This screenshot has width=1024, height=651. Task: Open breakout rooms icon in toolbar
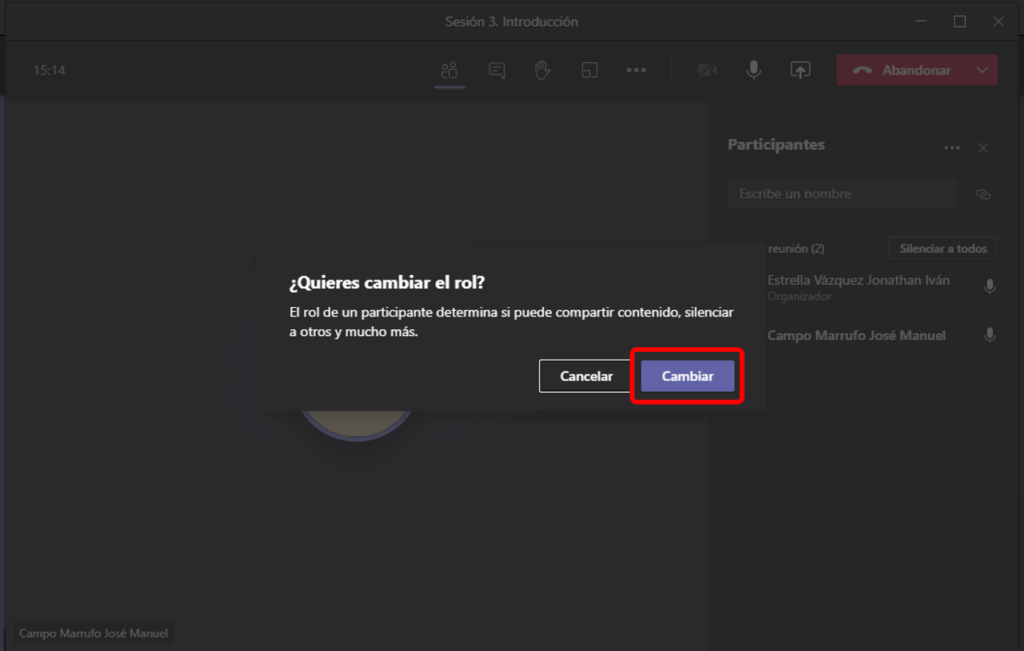click(x=589, y=70)
